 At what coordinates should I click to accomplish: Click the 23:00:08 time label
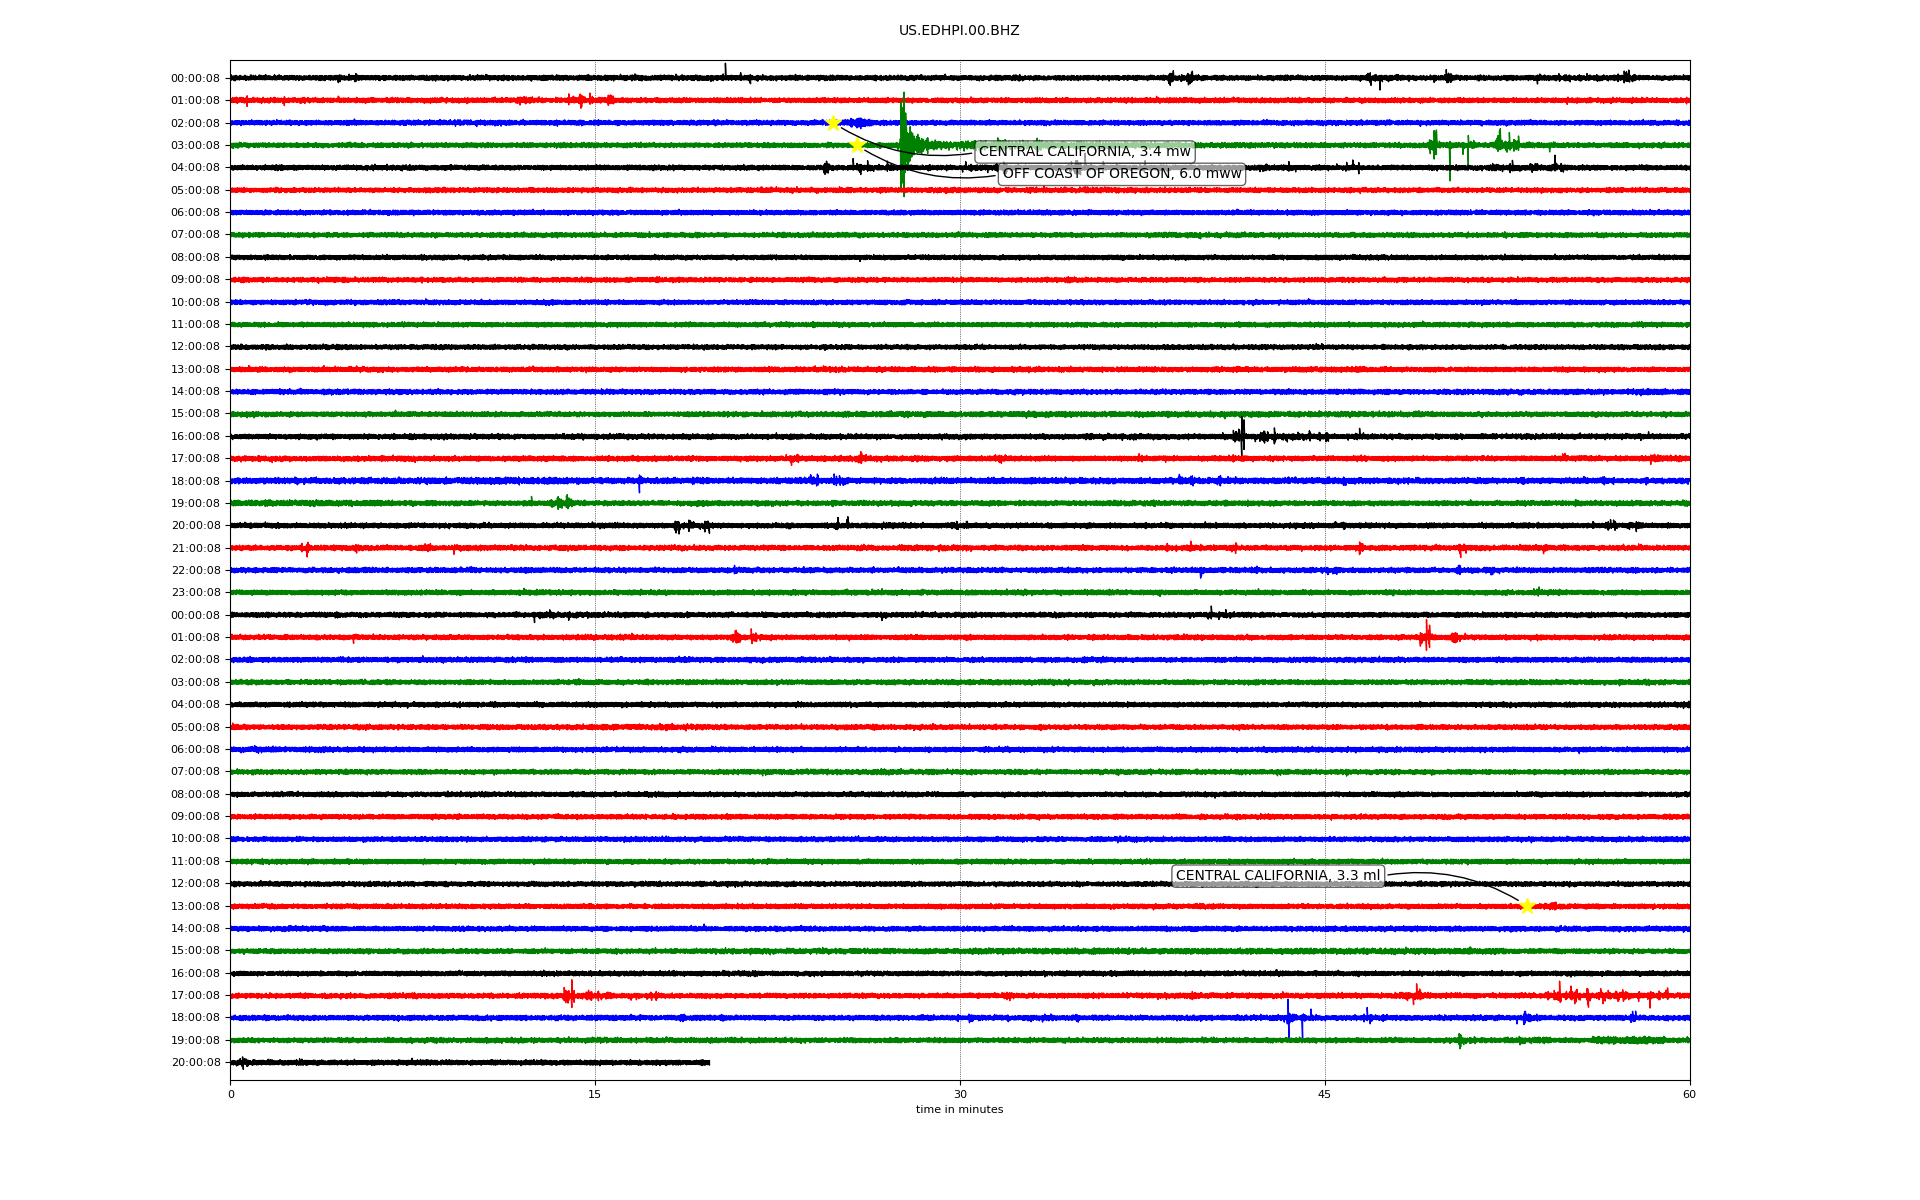click(x=195, y=593)
